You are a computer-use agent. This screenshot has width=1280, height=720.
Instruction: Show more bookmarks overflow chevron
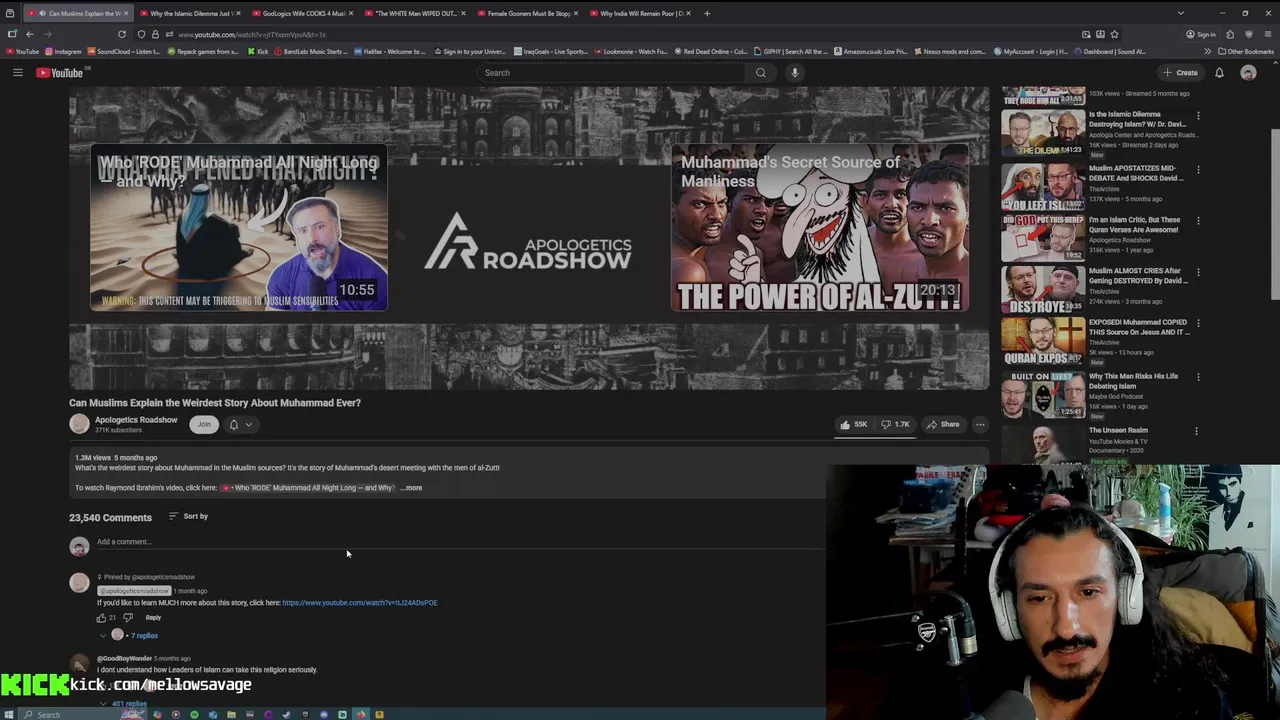pos(1207,51)
